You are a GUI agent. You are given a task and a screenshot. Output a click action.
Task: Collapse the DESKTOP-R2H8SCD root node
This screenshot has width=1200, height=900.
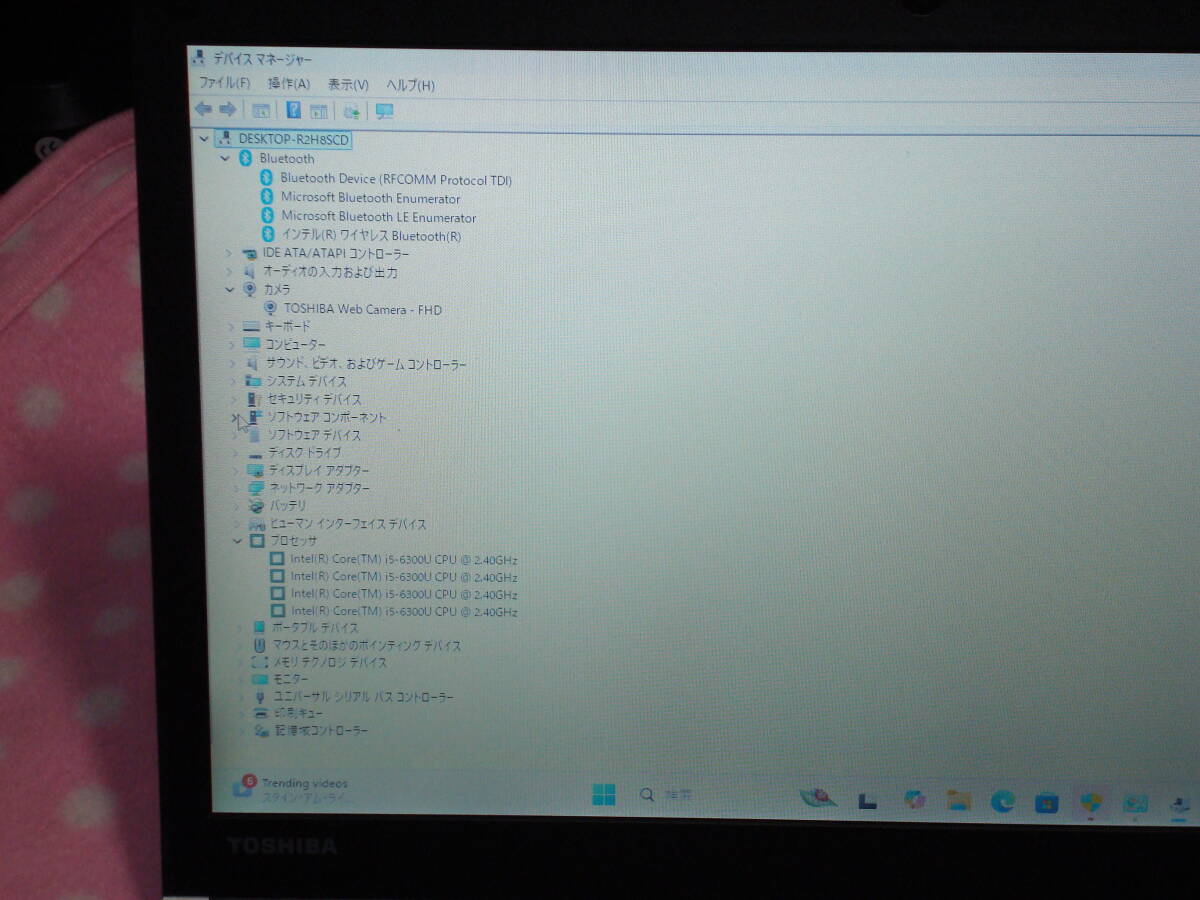(x=204, y=139)
